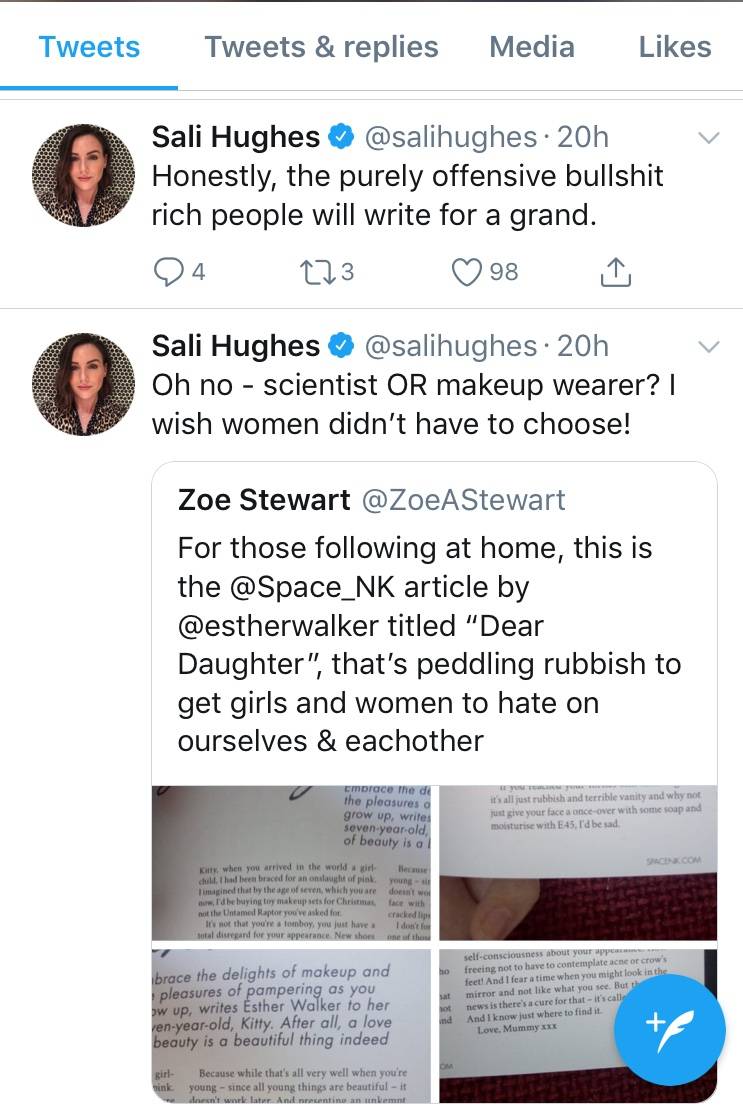
Task: Open @ZoeAStewart handle in quoted tweet
Action: (463, 500)
